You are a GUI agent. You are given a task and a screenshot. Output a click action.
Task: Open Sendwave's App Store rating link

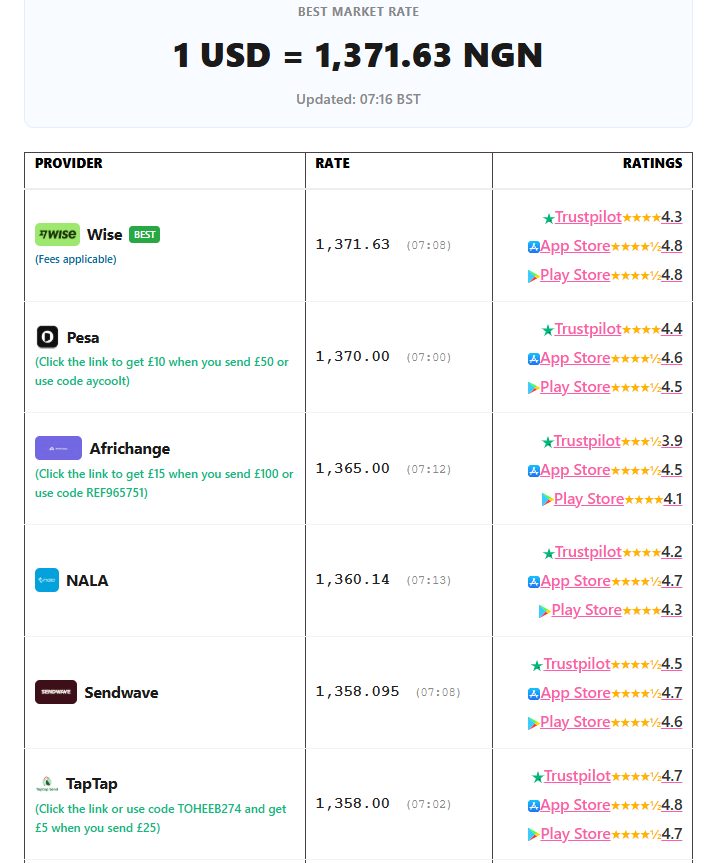(x=576, y=692)
